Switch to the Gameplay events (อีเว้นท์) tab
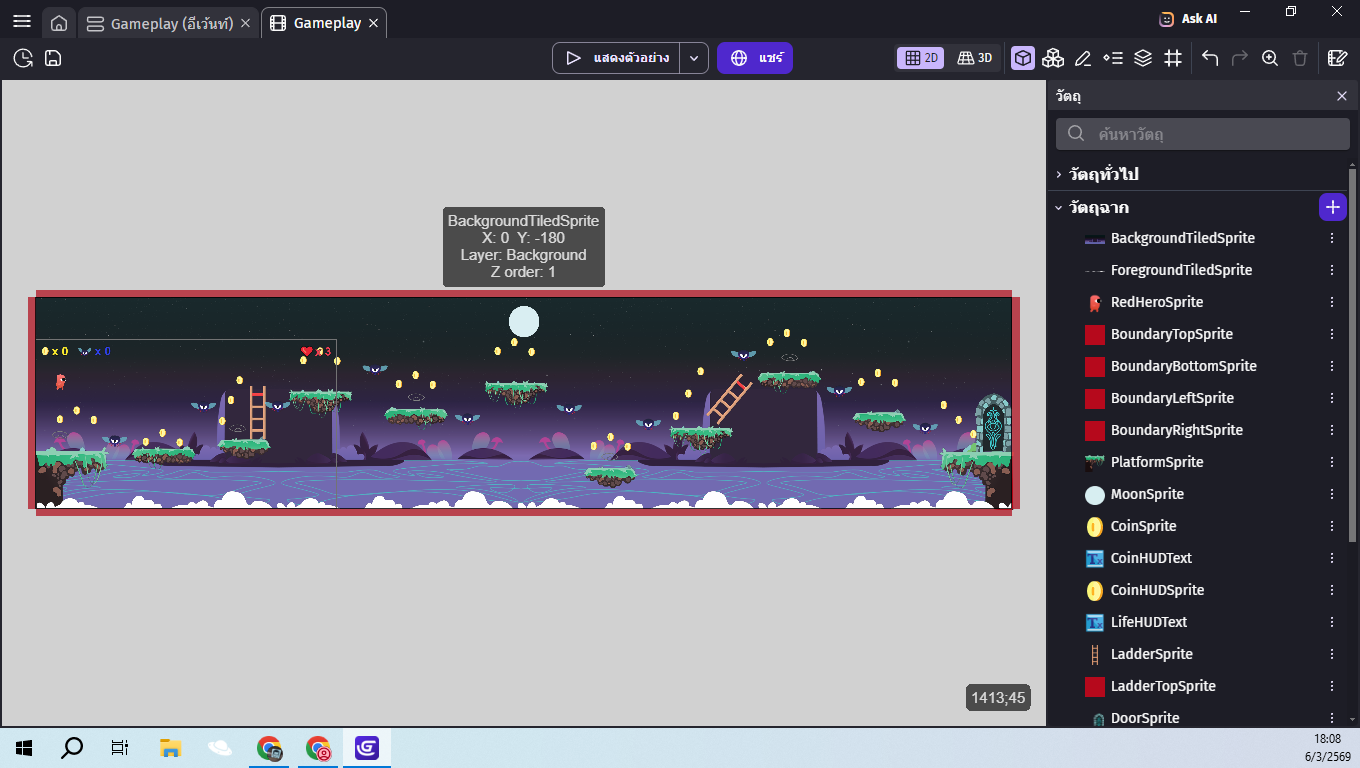1360x768 pixels. 168,23
